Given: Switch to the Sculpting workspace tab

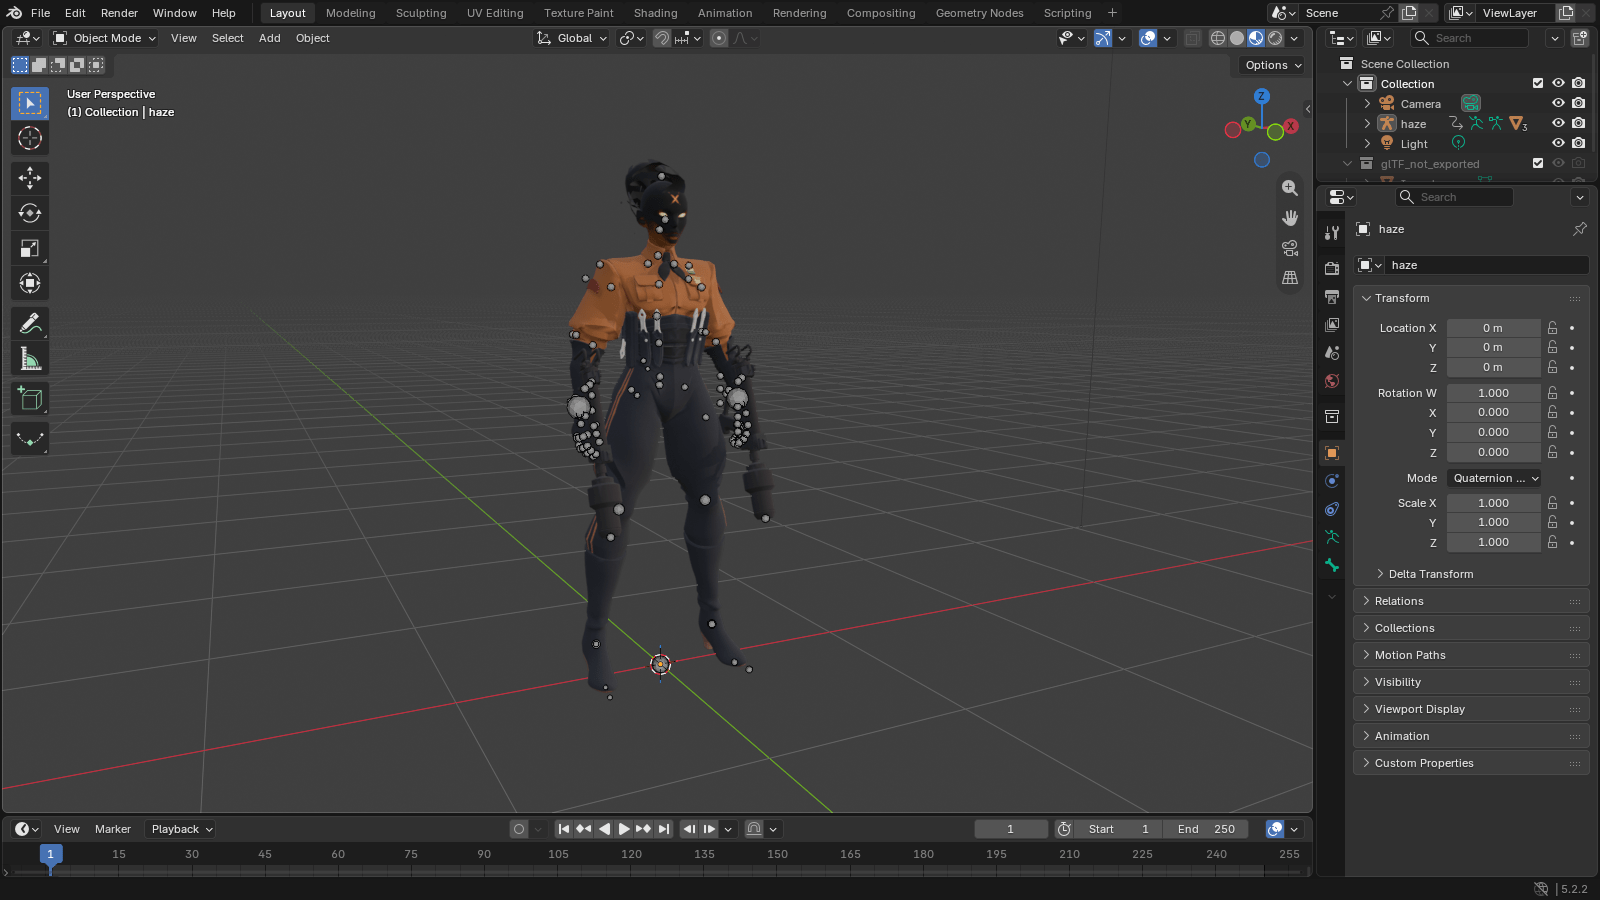Looking at the screenshot, I should (421, 13).
